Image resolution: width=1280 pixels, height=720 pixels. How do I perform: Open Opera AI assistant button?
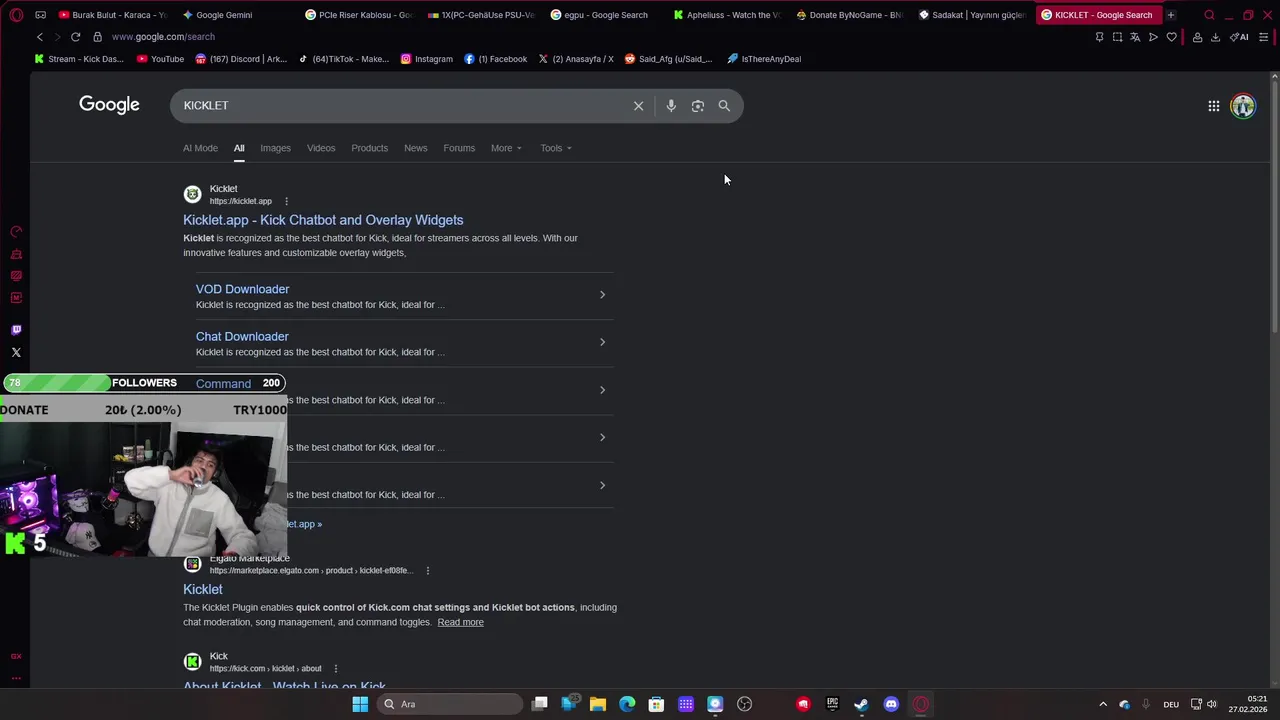[1239, 37]
